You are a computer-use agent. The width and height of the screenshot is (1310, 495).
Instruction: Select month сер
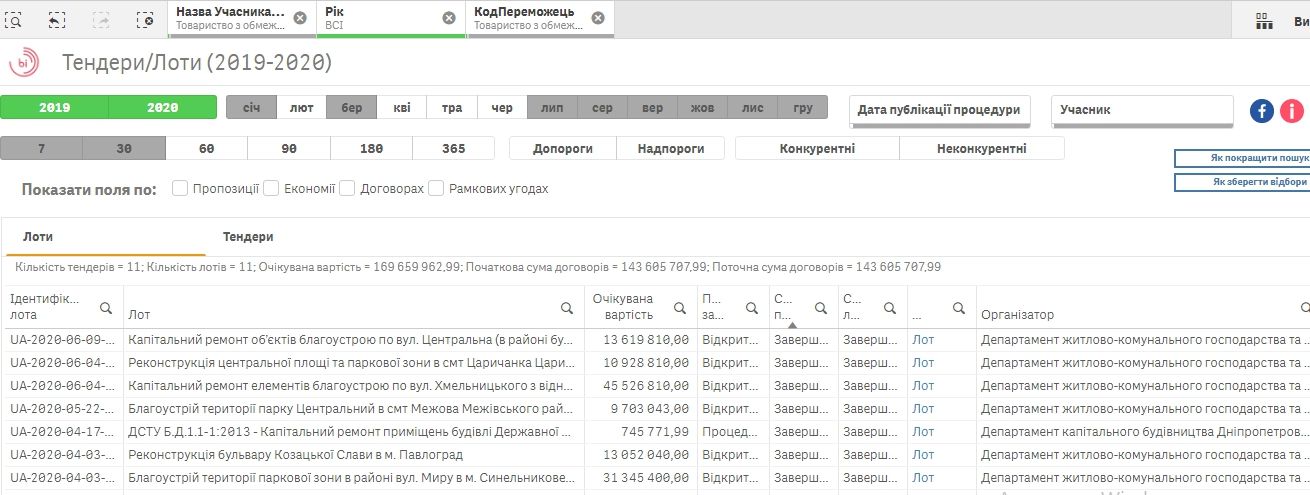click(x=602, y=107)
